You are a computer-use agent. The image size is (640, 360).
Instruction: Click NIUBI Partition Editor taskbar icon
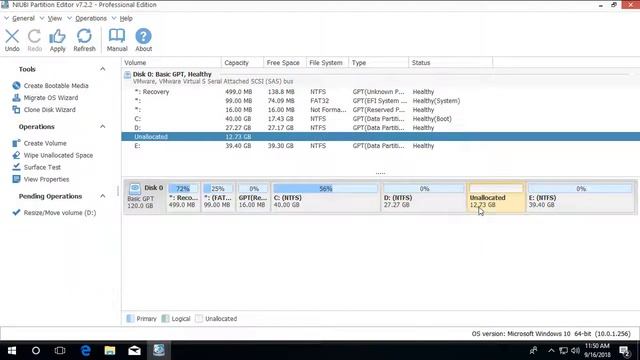(159, 350)
